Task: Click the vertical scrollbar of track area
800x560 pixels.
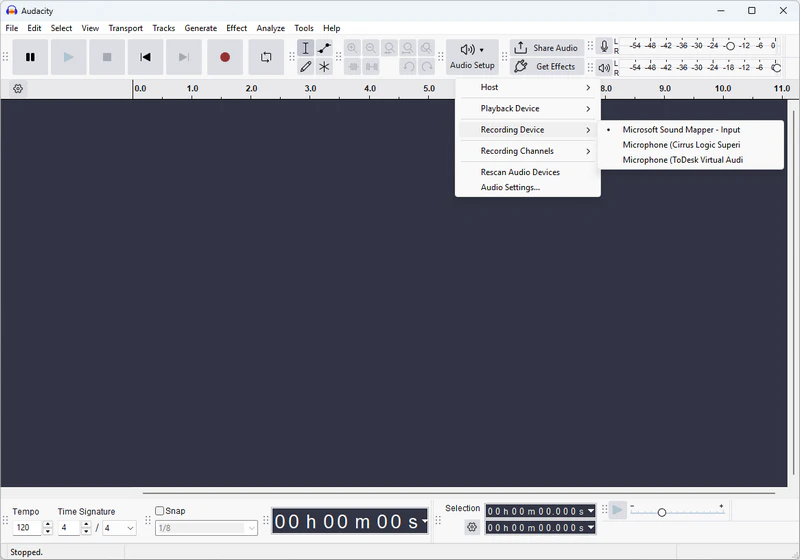Action: [x=792, y=293]
